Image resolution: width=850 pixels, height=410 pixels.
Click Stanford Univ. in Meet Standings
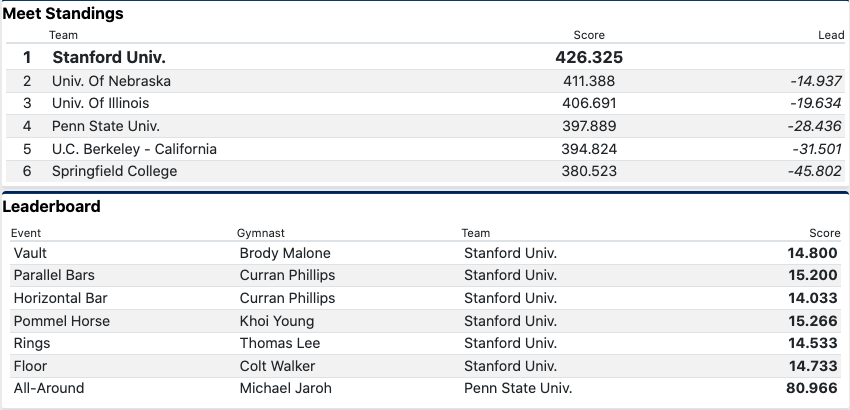click(x=109, y=57)
